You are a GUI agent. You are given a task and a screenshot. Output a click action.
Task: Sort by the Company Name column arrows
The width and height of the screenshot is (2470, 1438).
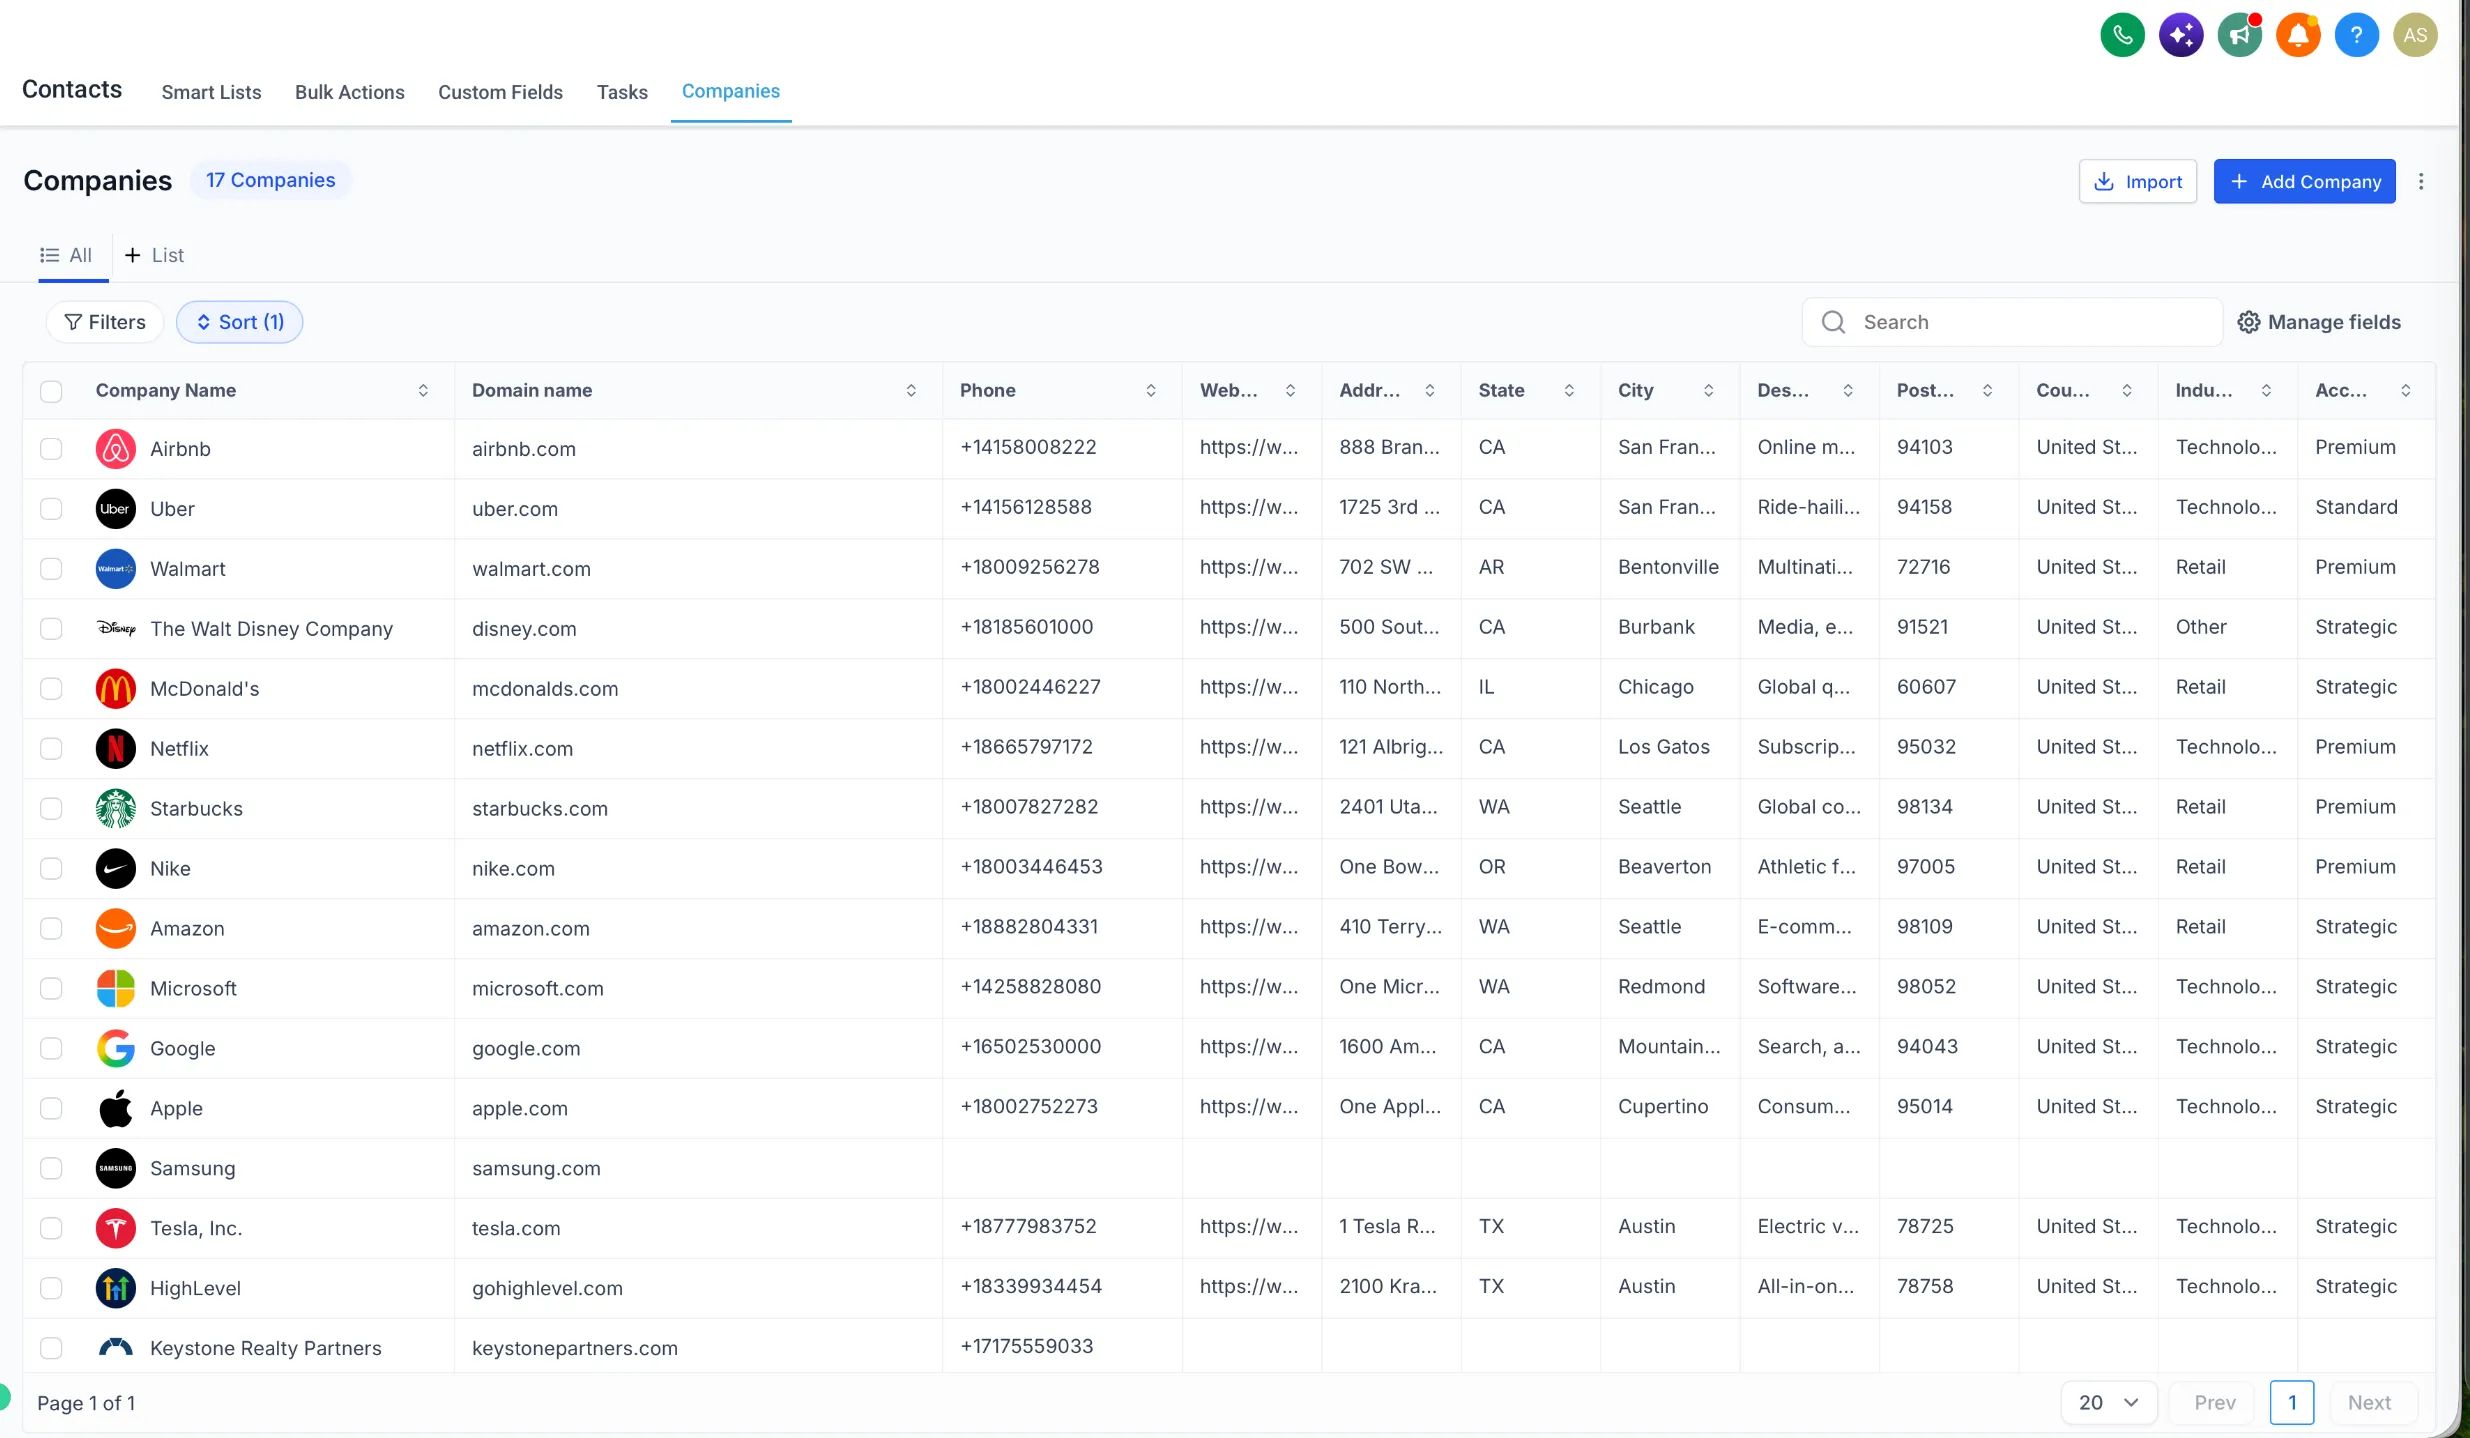(x=423, y=391)
